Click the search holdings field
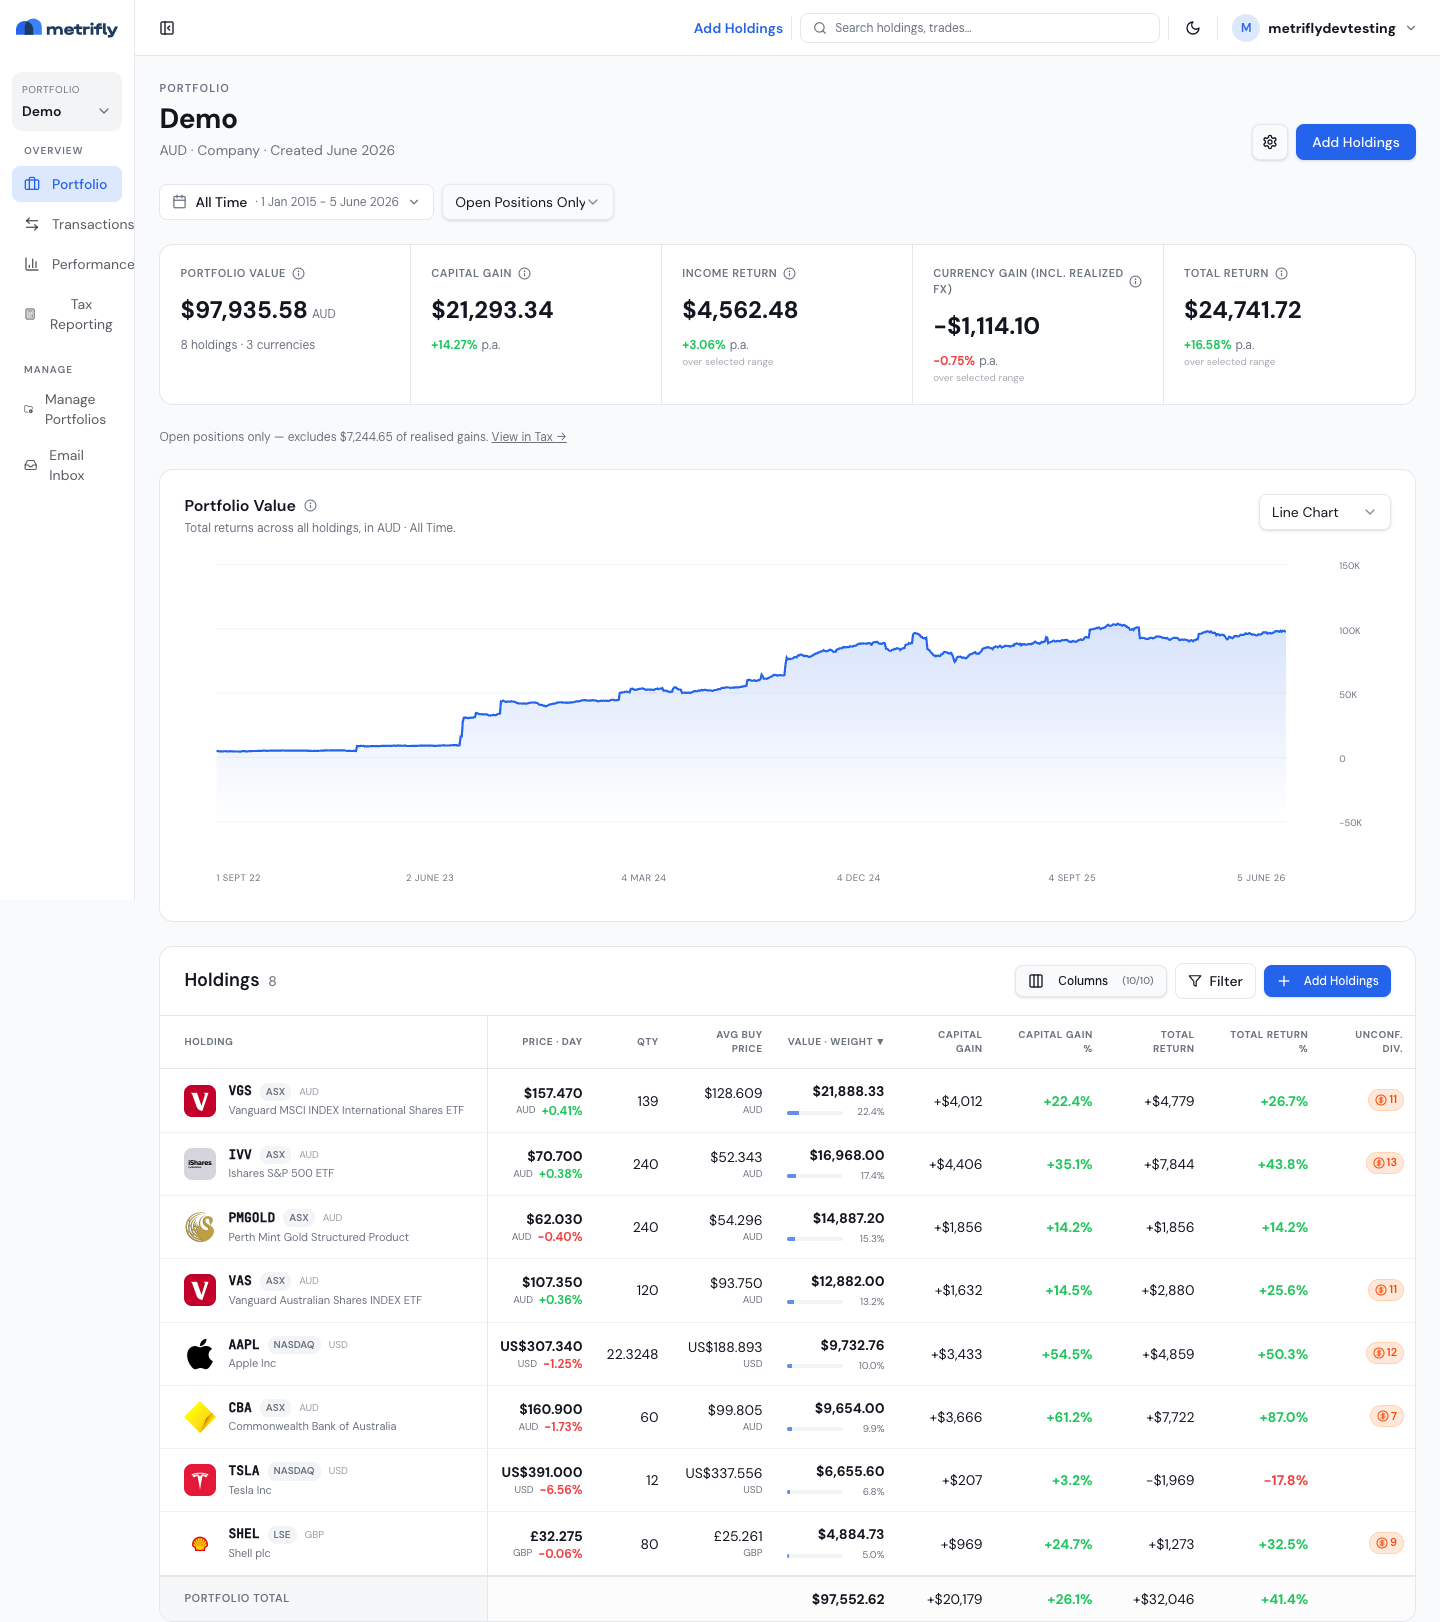Viewport: 1440px width, 1622px height. pyautogui.click(x=980, y=28)
